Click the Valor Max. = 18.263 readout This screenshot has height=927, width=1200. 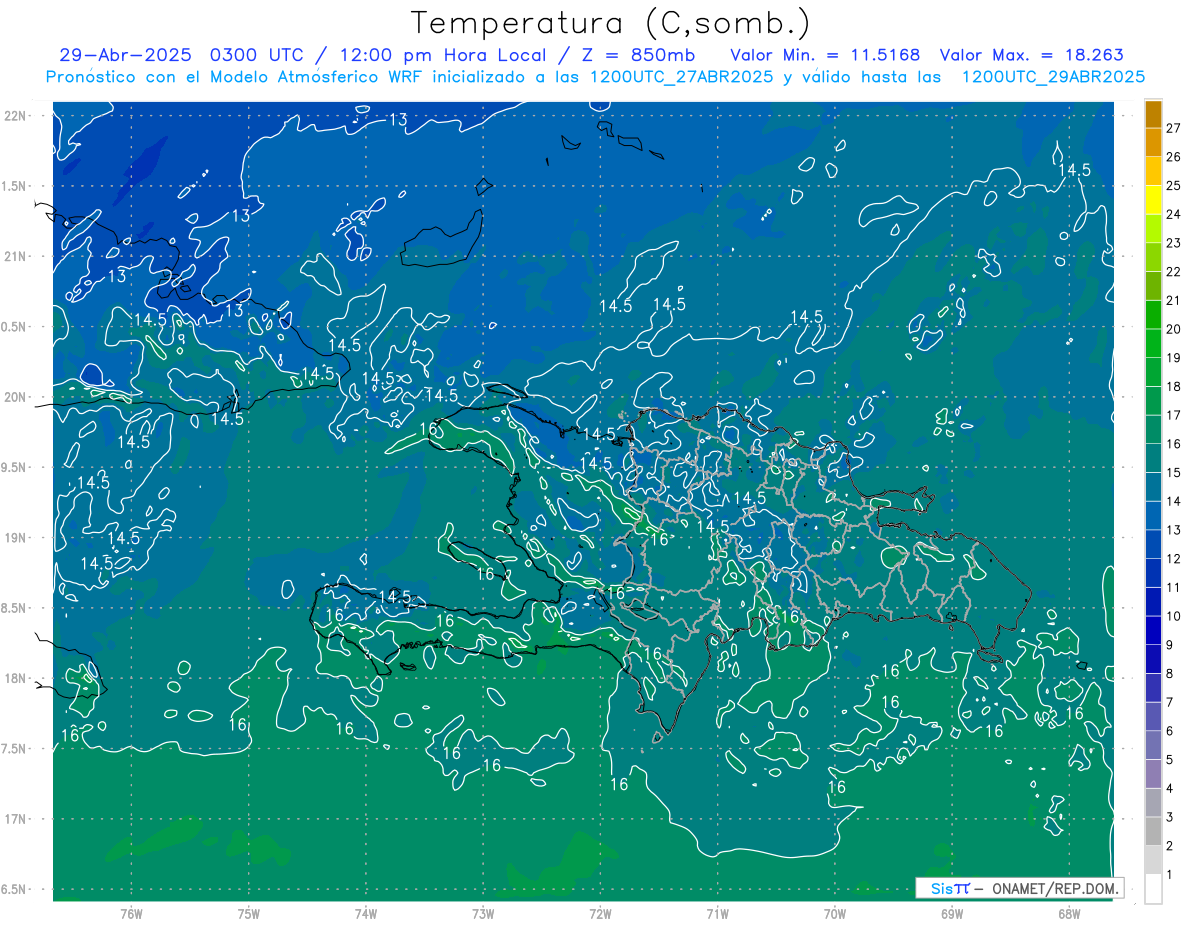pos(1032,55)
